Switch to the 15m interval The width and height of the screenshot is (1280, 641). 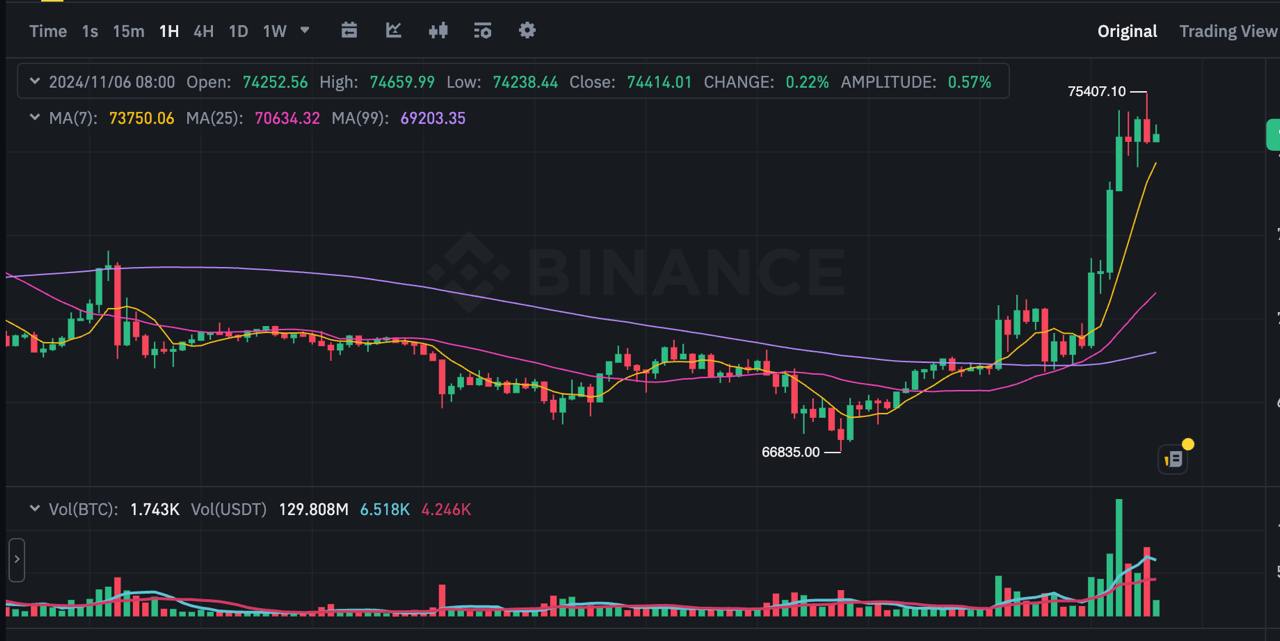(128, 31)
